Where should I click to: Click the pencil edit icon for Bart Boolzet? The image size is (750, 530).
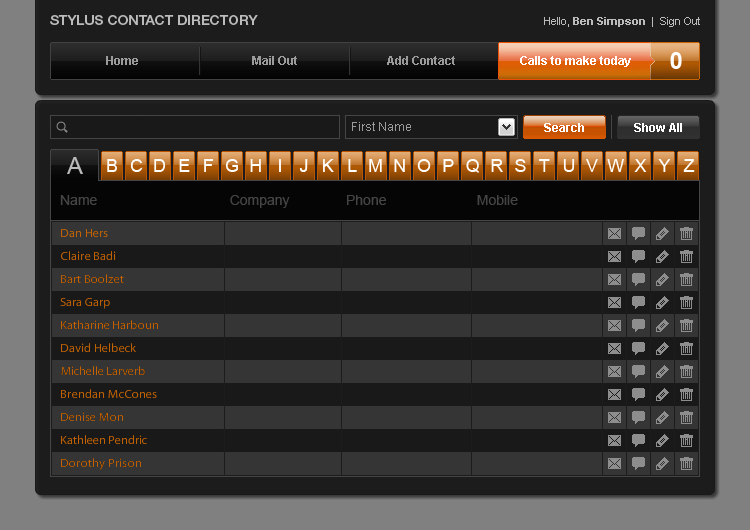pos(662,279)
